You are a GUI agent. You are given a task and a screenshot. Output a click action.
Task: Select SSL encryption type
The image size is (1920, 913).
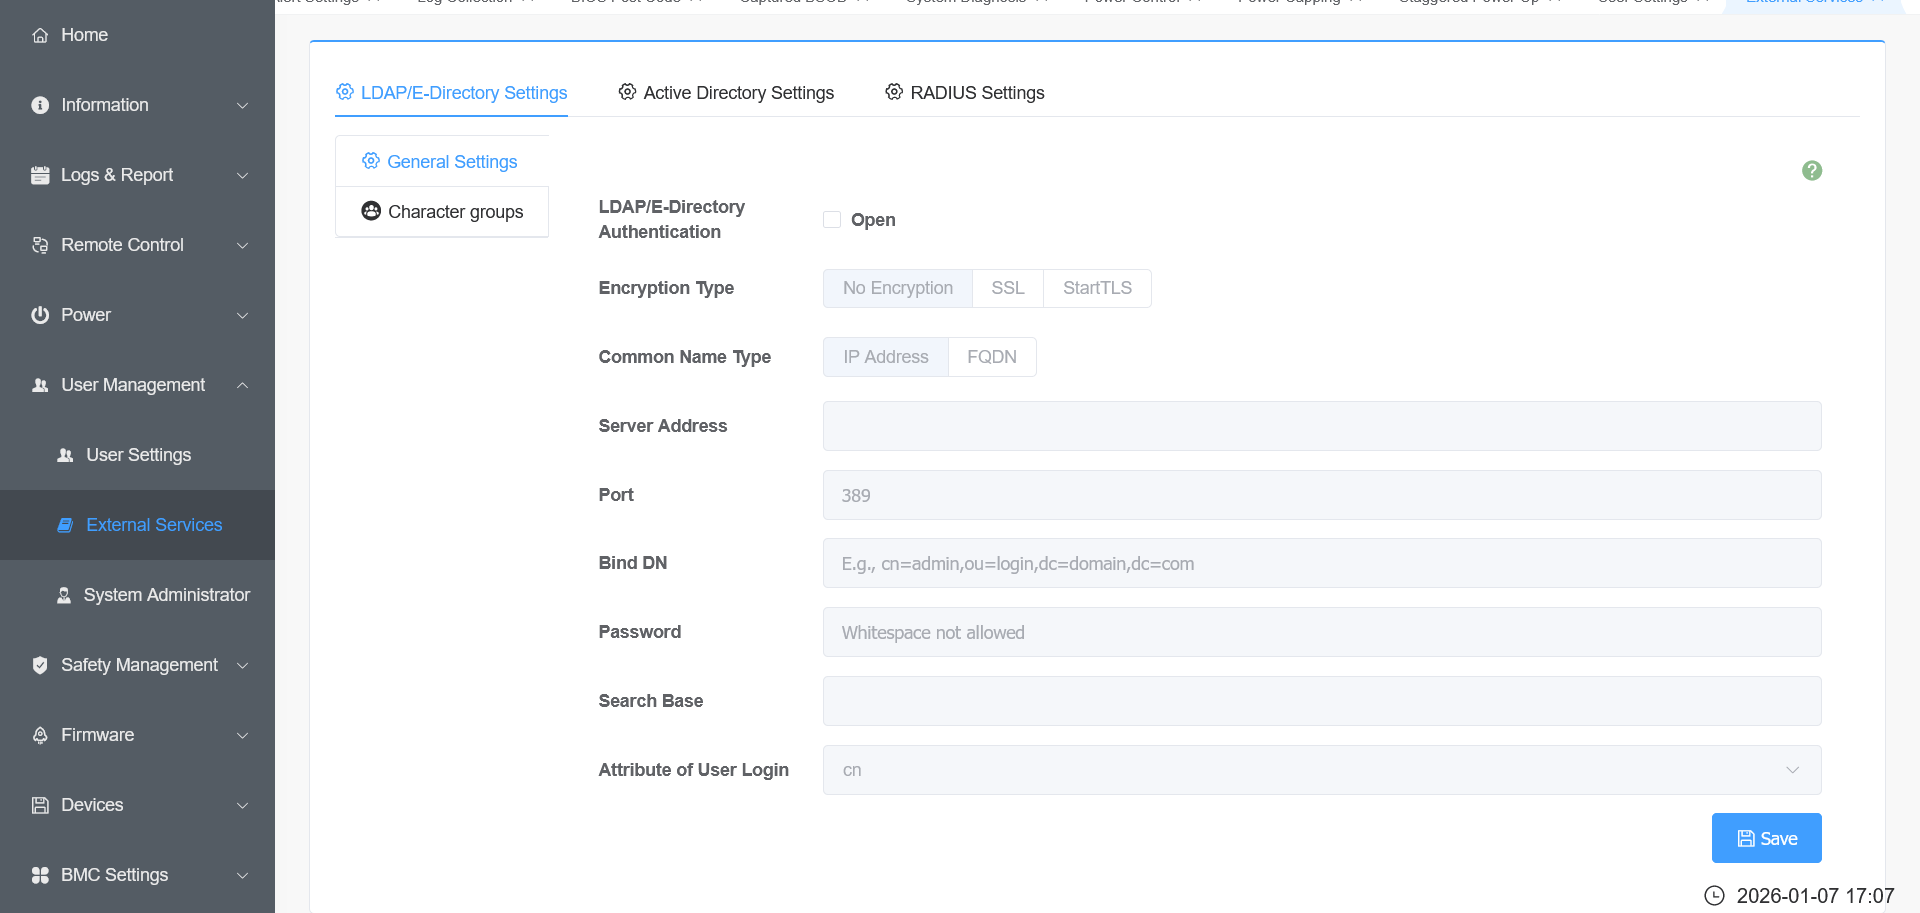point(1007,288)
